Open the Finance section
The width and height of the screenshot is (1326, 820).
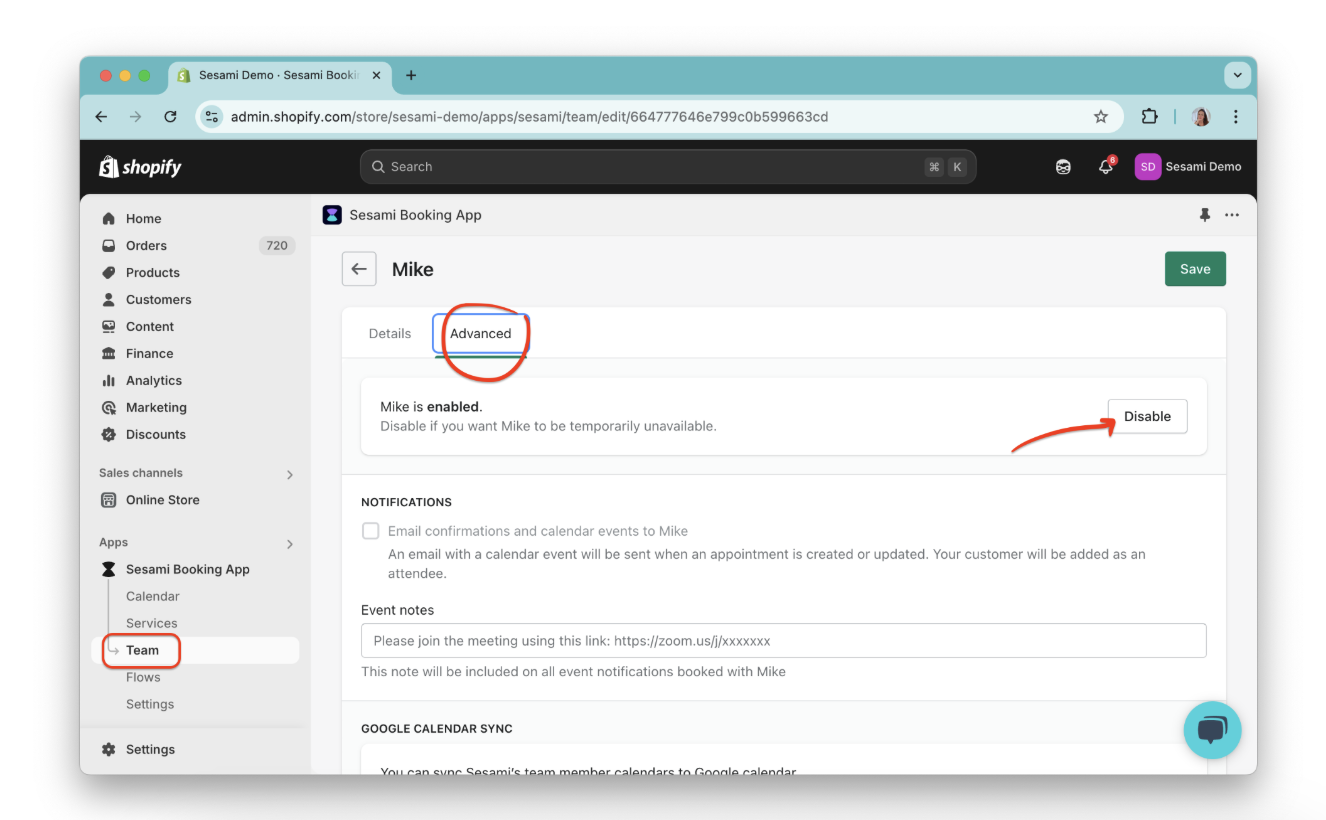point(150,354)
